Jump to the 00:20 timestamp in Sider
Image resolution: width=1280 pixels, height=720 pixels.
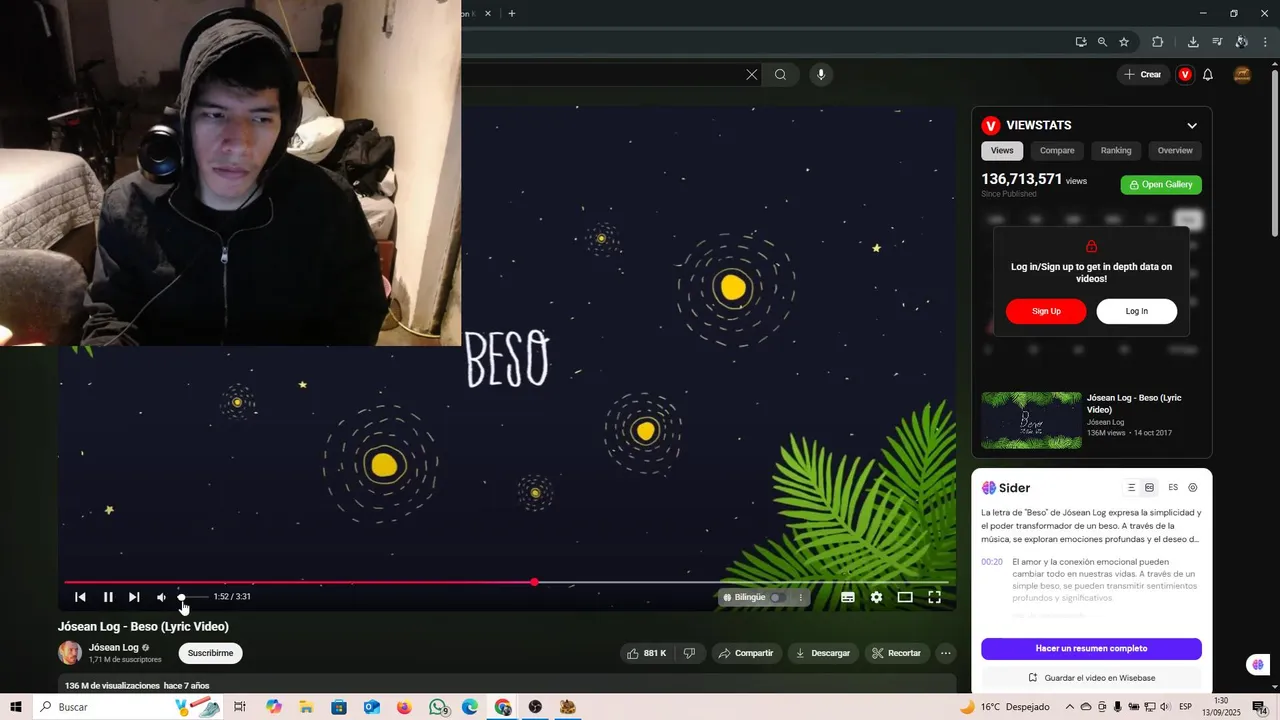click(992, 562)
